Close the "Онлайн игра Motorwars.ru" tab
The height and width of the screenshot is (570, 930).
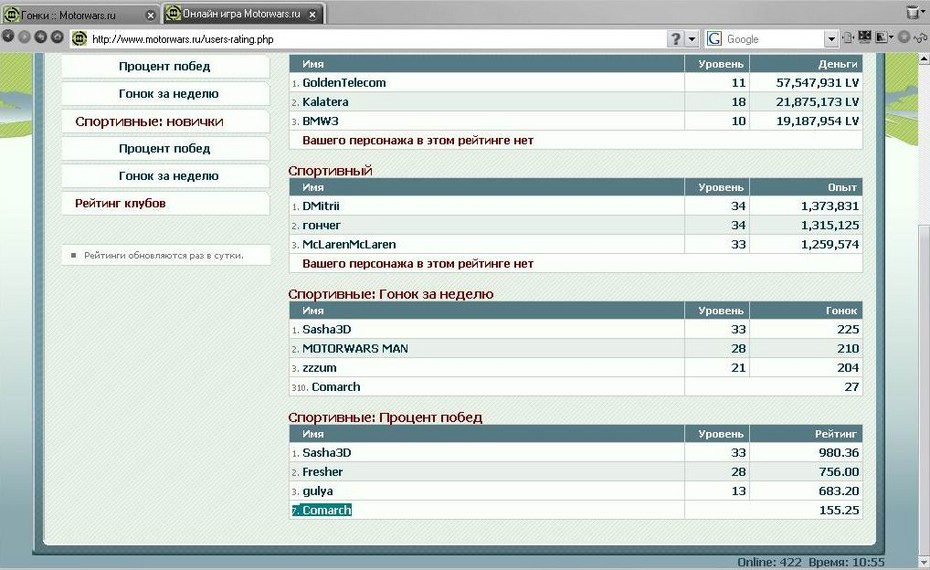tap(313, 15)
